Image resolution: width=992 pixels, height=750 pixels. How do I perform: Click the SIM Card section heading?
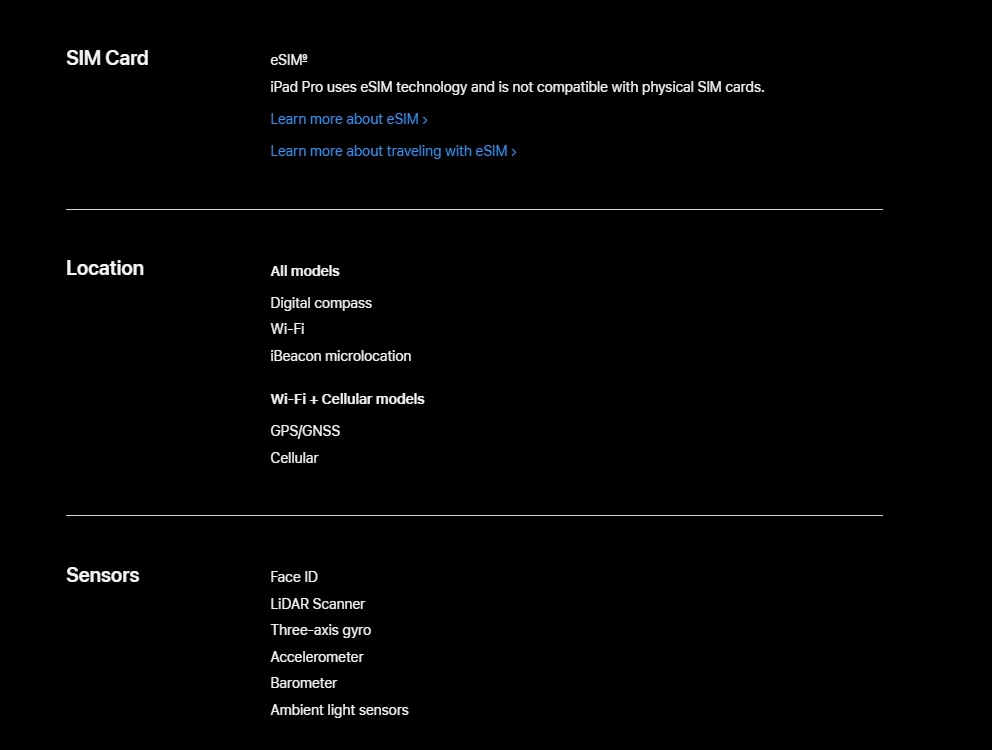[x=107, y=58]
